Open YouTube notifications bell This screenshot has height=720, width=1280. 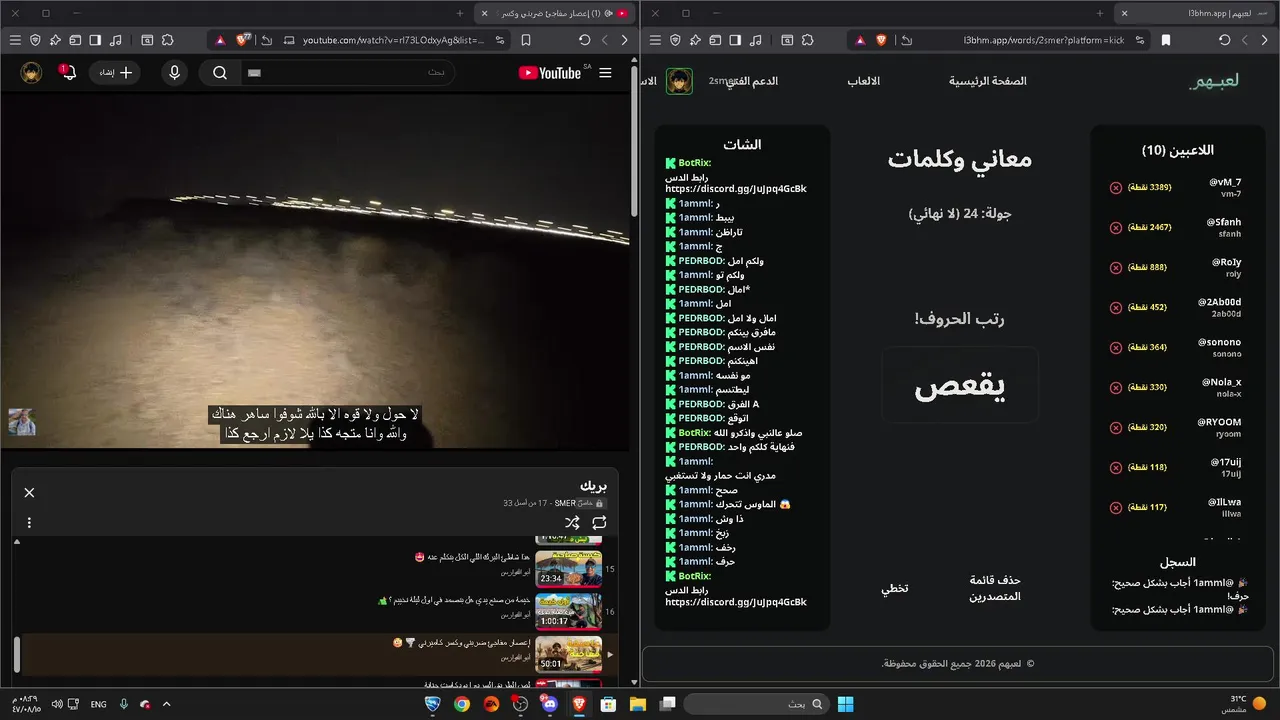68,73
